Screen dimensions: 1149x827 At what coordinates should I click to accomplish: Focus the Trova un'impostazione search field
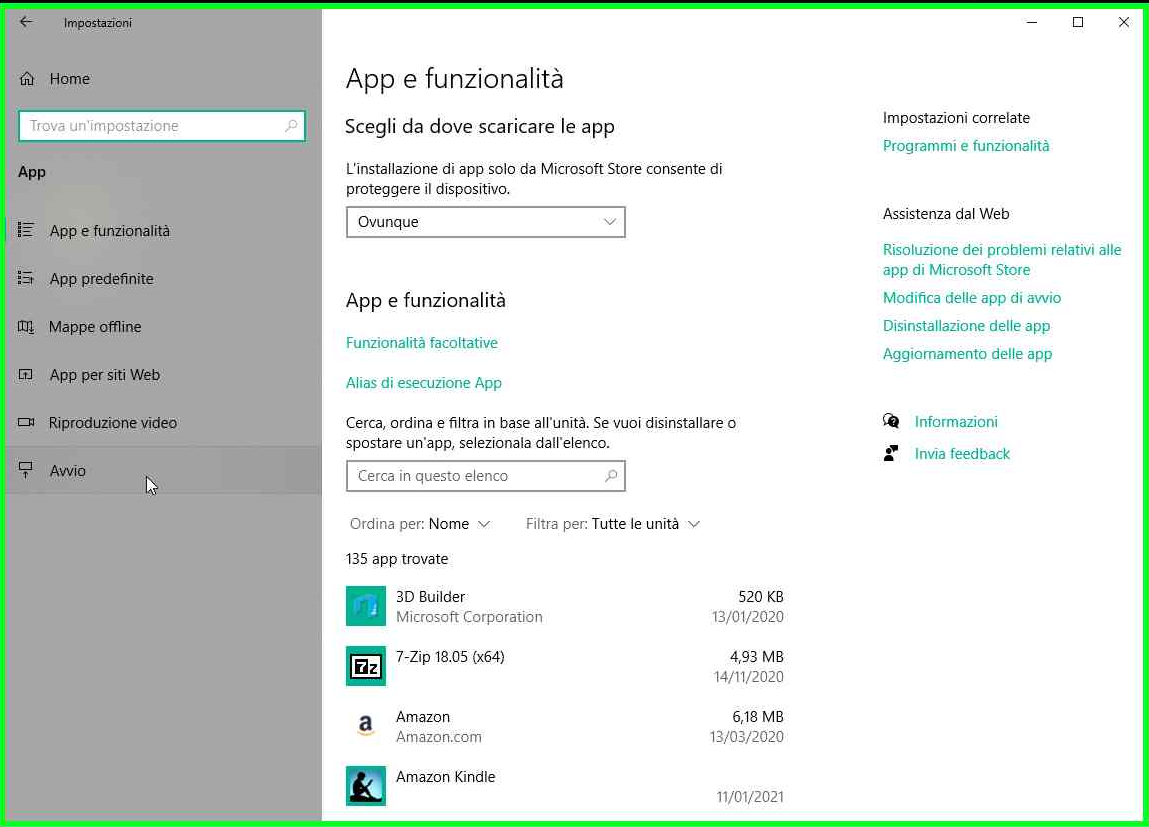point(162,126)
